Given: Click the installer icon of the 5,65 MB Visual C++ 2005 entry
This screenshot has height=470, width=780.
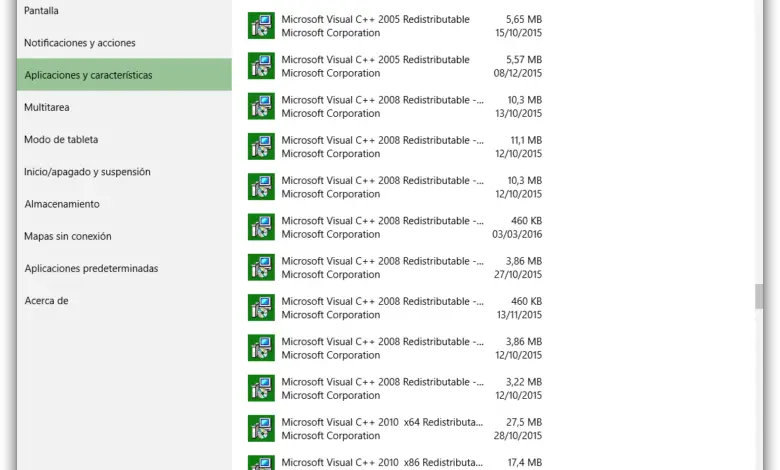Looking at the screenshot, I should (261, 25).
